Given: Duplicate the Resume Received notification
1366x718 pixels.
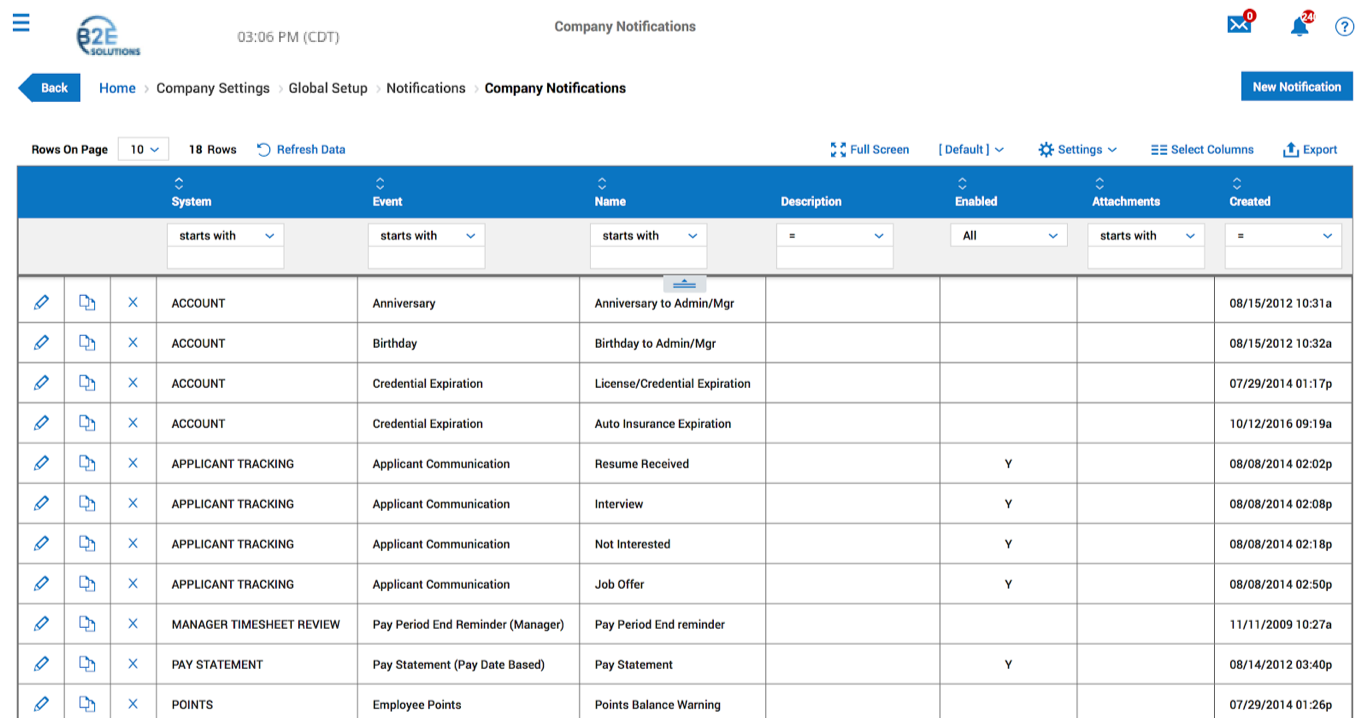Looking at the screenshot, I should pyautogui.click(x=87, y=463).
